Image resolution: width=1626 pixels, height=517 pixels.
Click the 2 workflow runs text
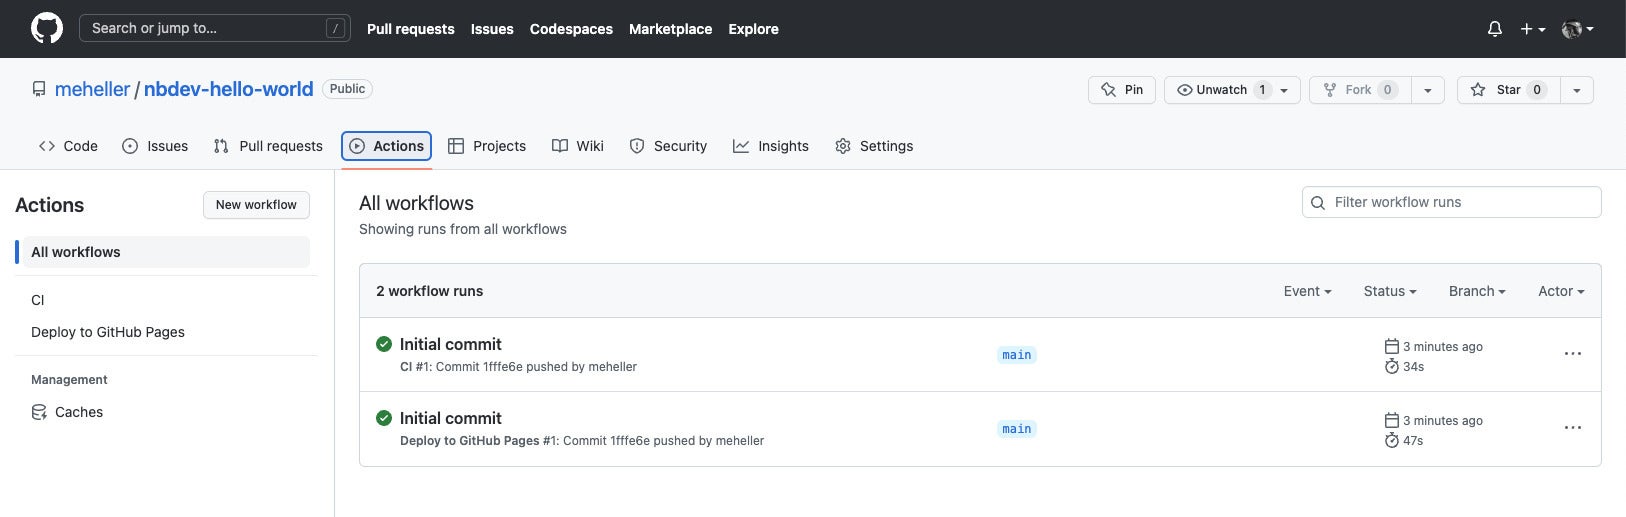point(429,291)
